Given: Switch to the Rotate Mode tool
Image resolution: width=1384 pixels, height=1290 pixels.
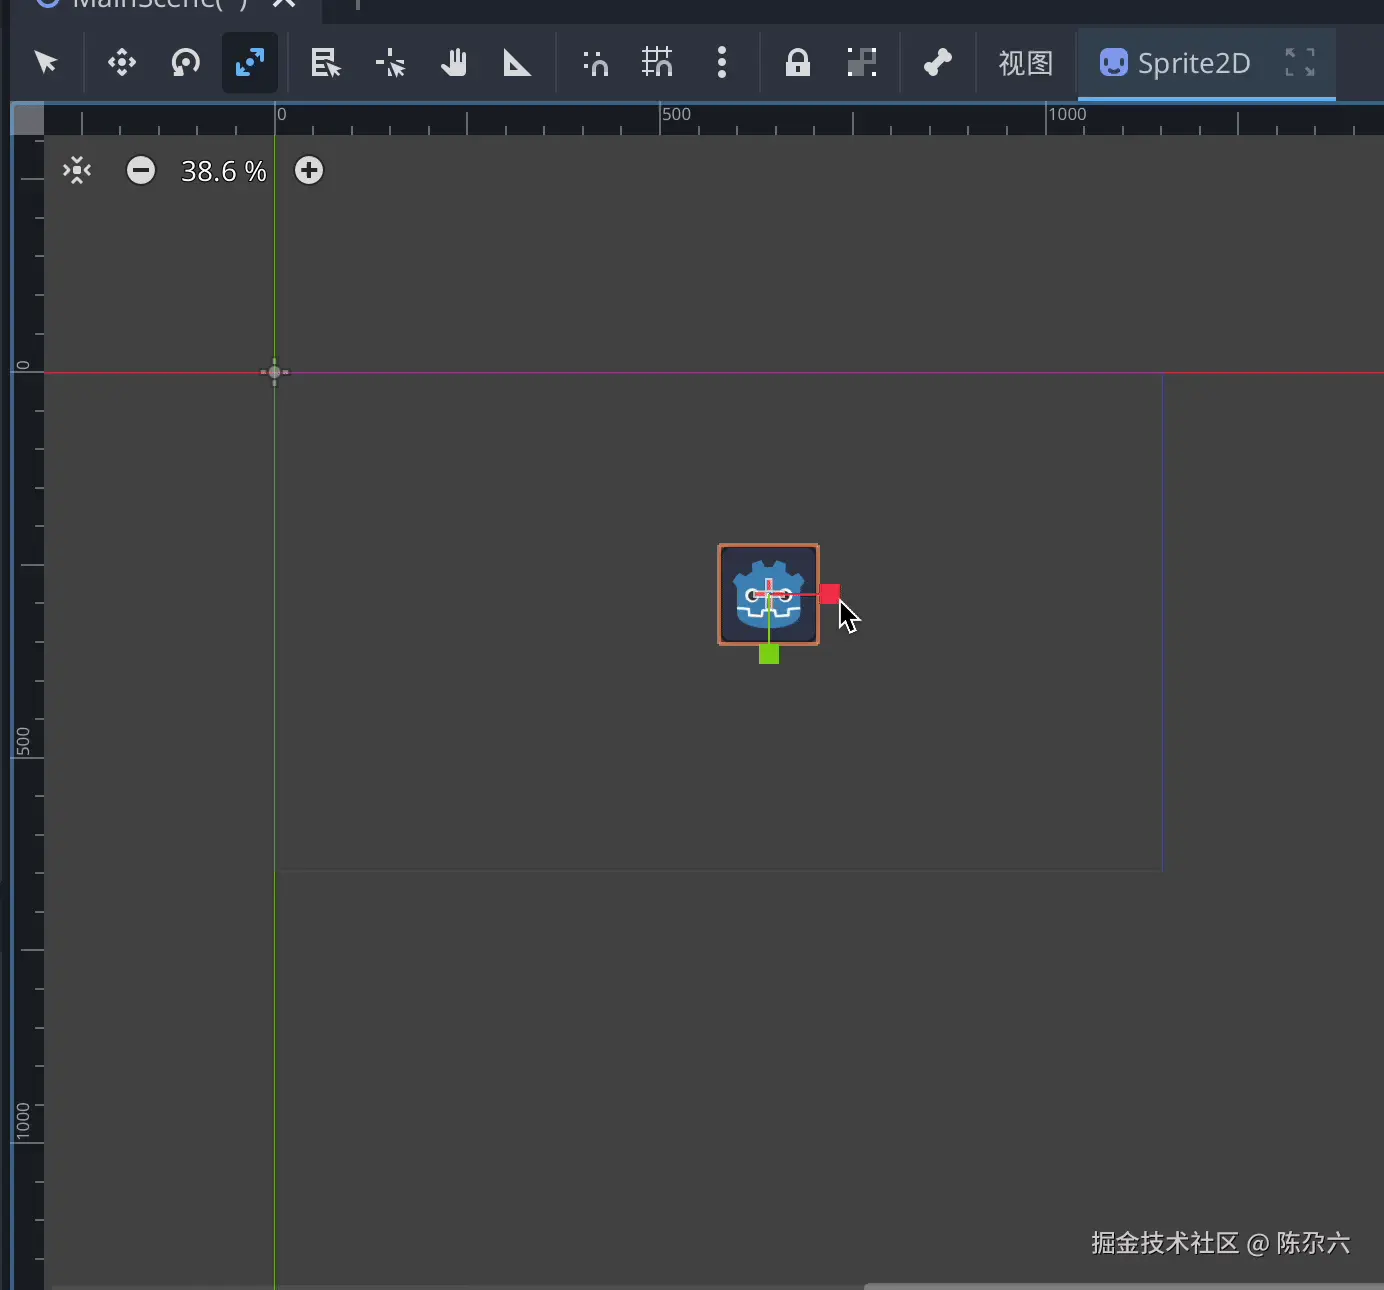Looking at the screenshot, I should [186, 63].
